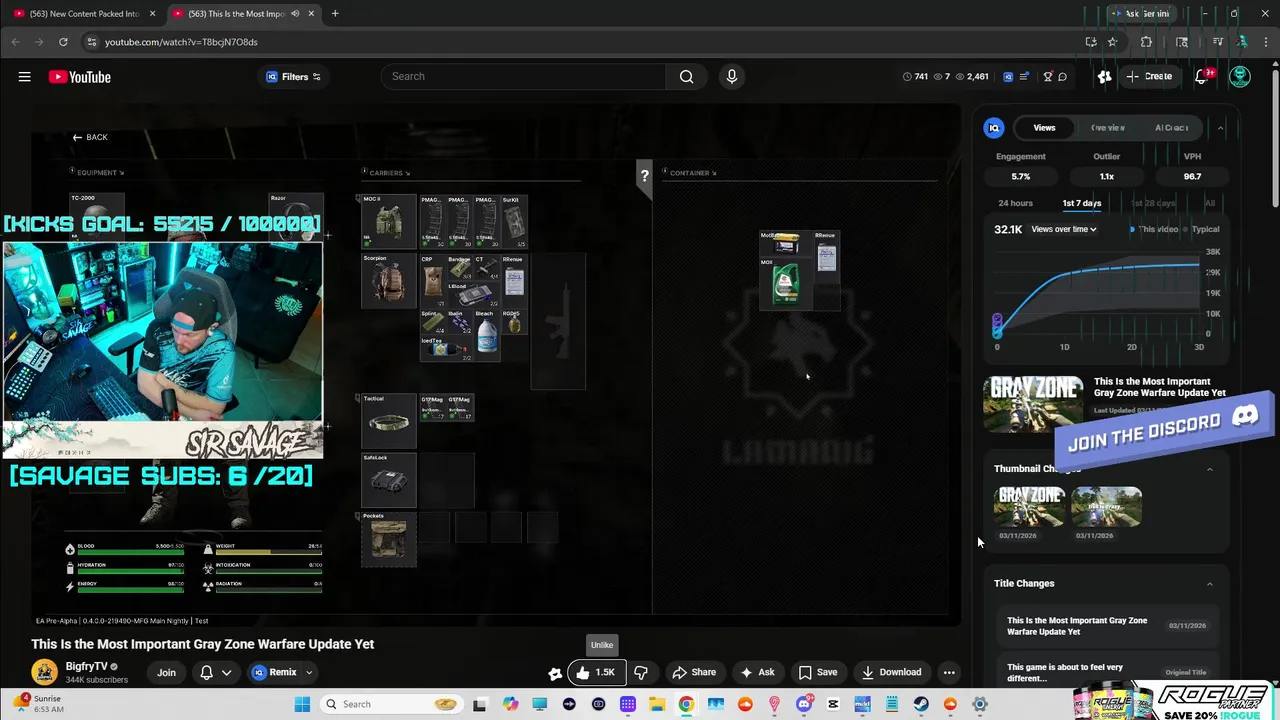Collapse the vidIQ panel with top chevron
The width and height of the screenshot is (1280, 720).
pyautogui.click(x=1220, y=128)
